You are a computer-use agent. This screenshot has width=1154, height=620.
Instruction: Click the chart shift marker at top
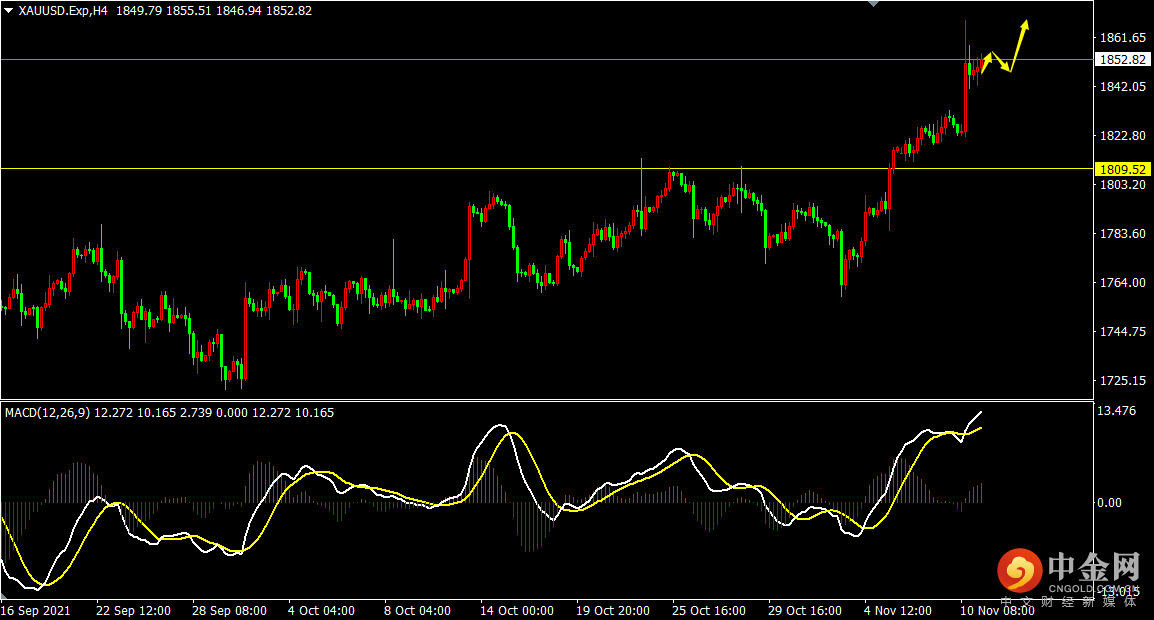(874, 4)
